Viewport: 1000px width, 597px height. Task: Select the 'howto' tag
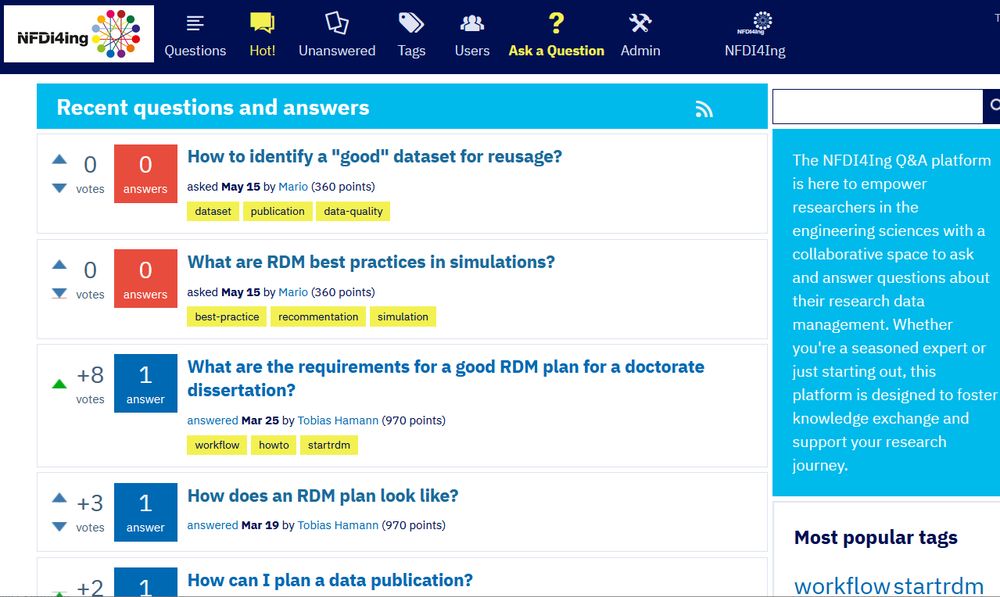274,445
